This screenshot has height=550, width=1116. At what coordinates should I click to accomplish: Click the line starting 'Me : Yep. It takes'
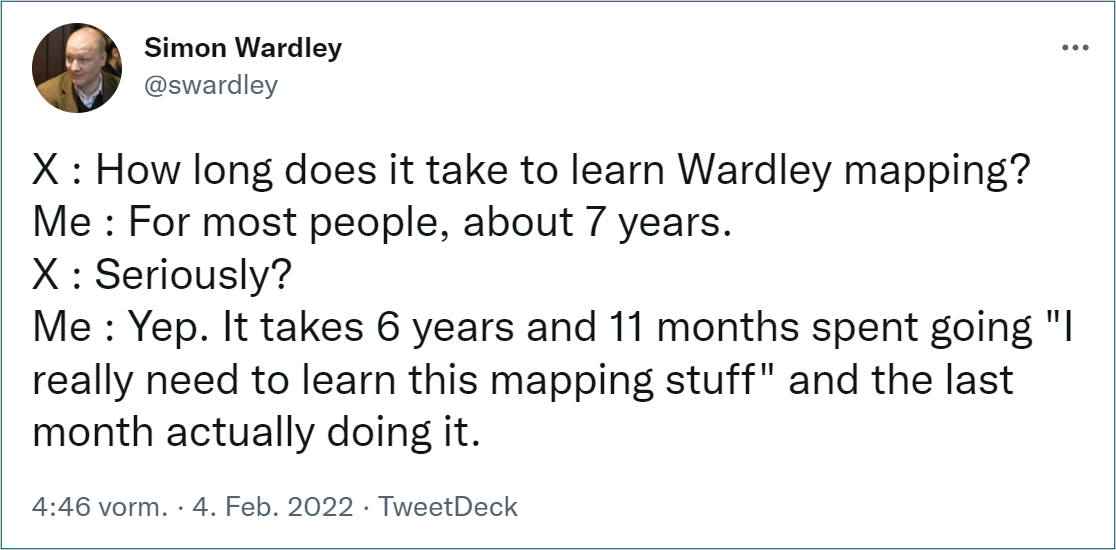click(x=552, y=328)
